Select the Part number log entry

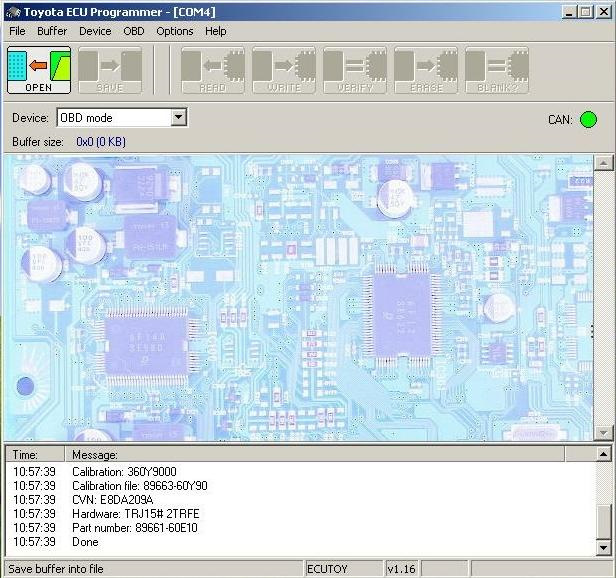click(134, 527)
